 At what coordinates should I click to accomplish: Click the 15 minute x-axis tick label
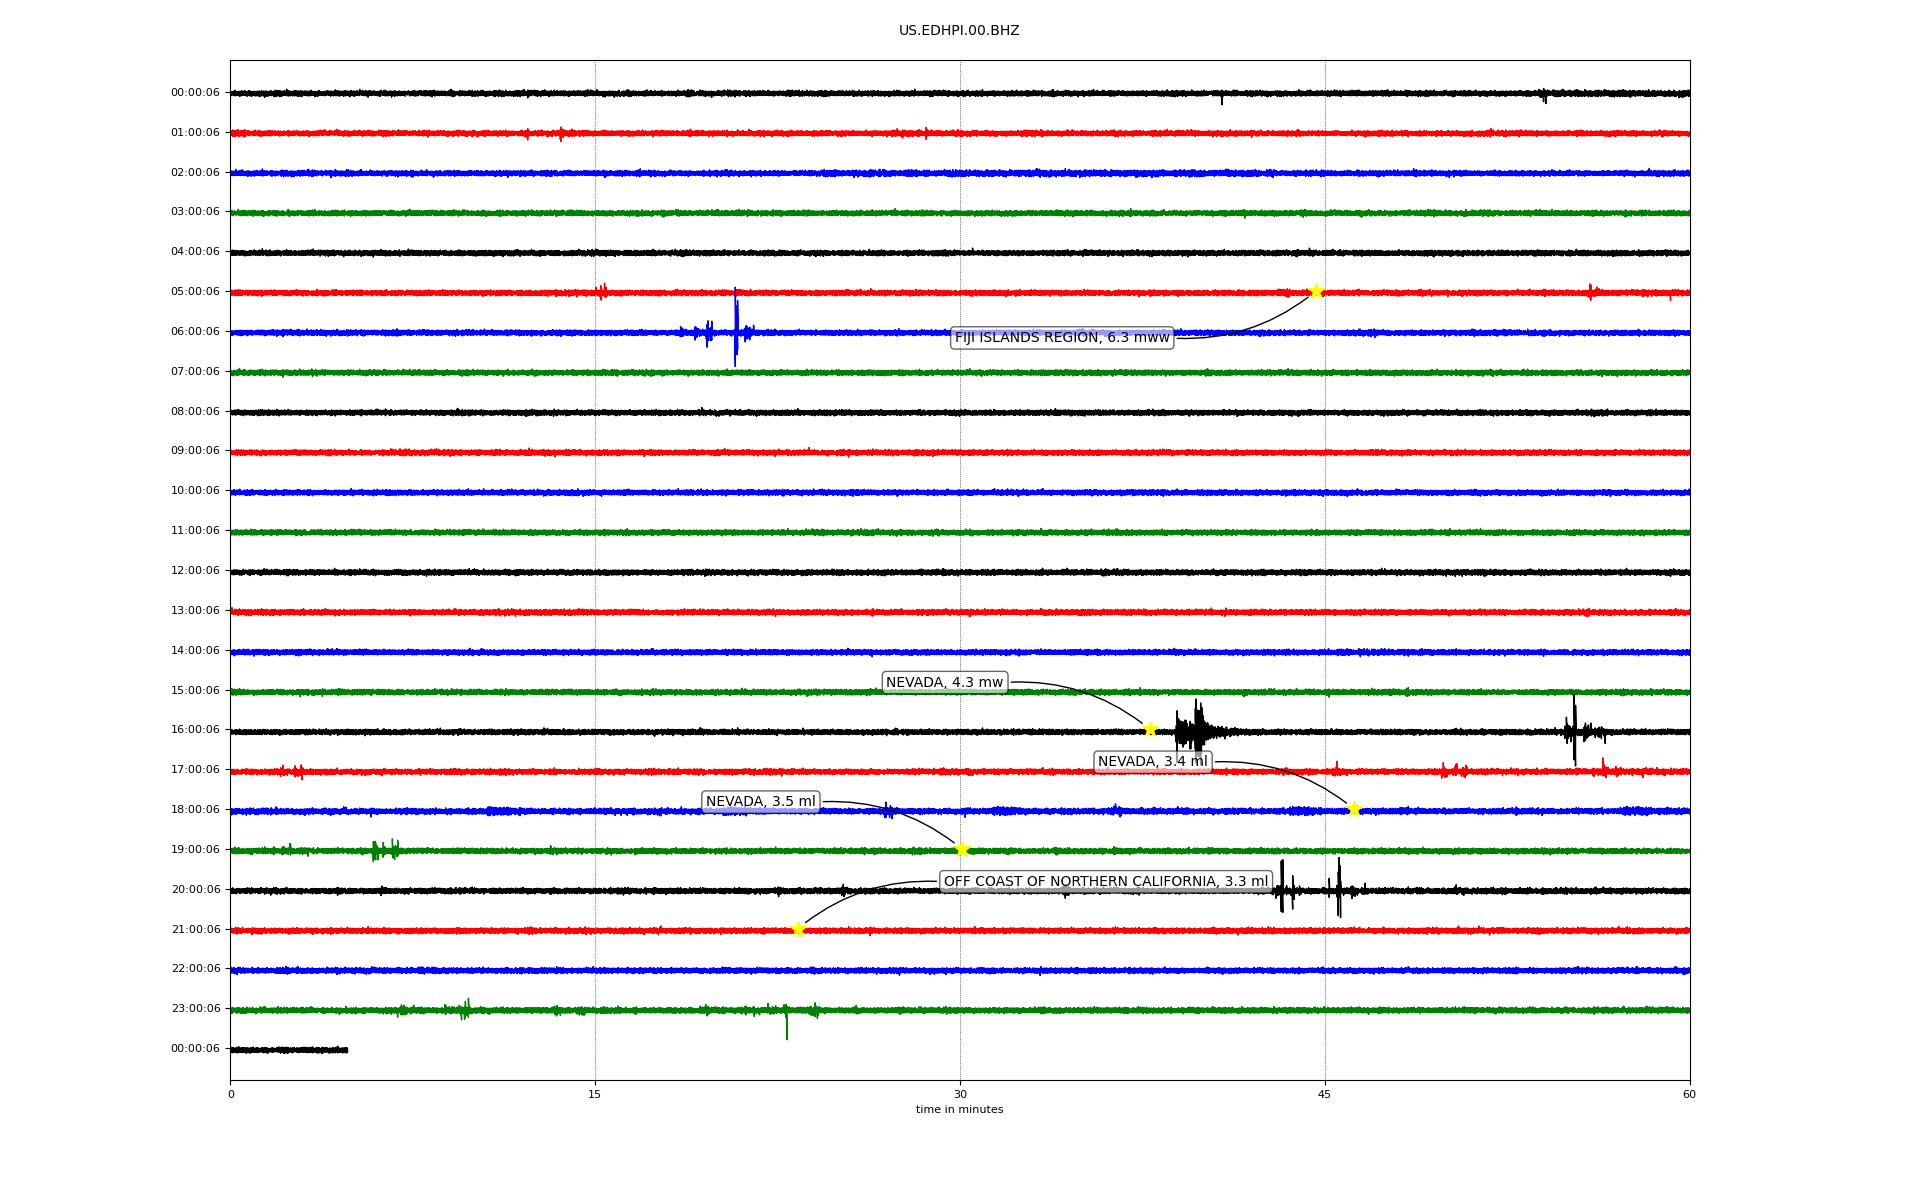595,1094
